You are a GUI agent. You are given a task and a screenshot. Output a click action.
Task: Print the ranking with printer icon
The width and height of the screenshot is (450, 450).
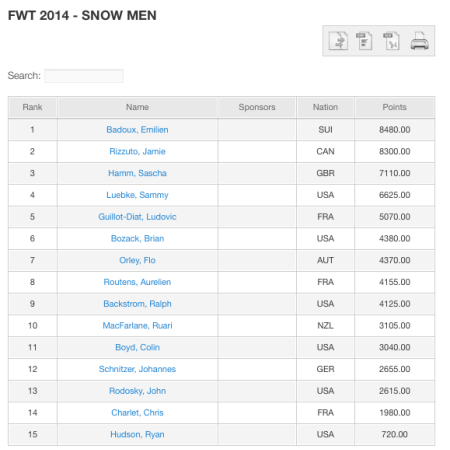pyautogui.click(x=419, y=41)
